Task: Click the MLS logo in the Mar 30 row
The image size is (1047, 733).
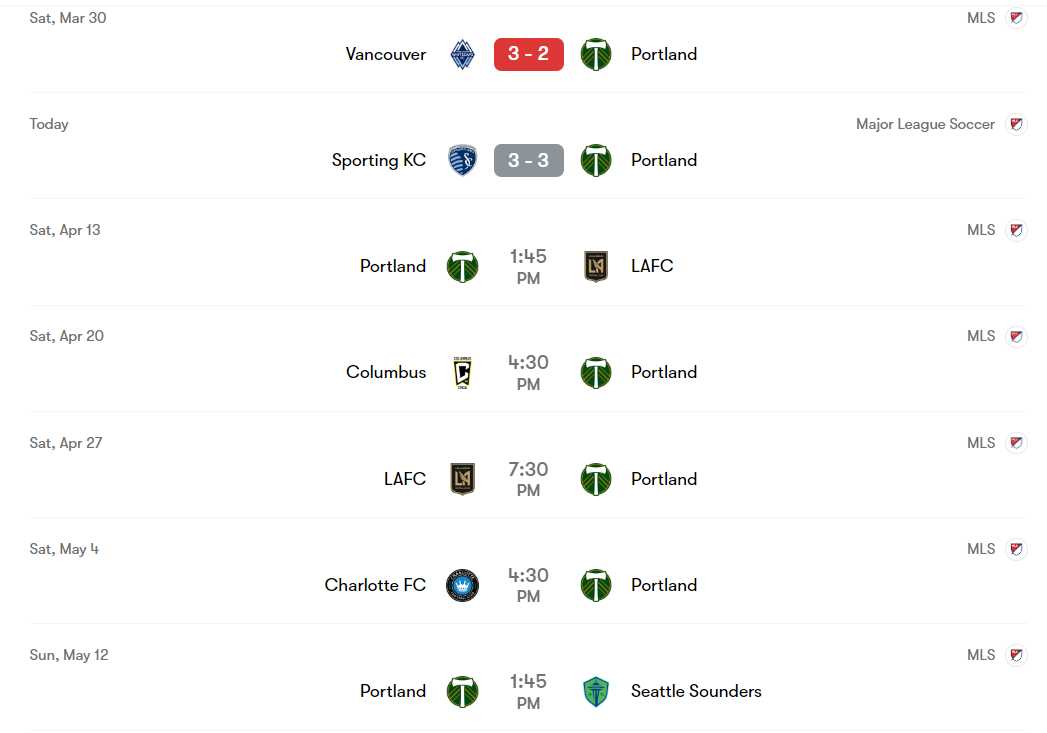Action: 1016,18
